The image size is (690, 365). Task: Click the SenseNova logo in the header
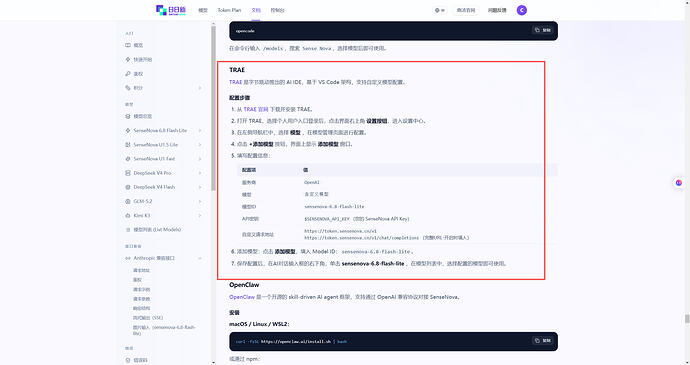171,10
